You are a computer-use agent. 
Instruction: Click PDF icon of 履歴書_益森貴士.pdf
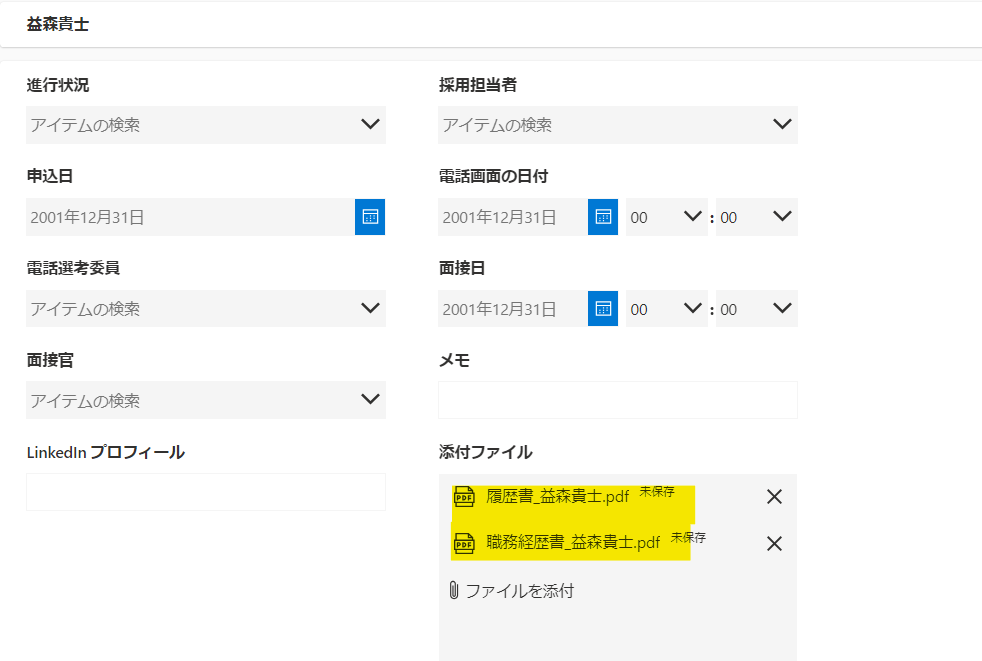464,497
